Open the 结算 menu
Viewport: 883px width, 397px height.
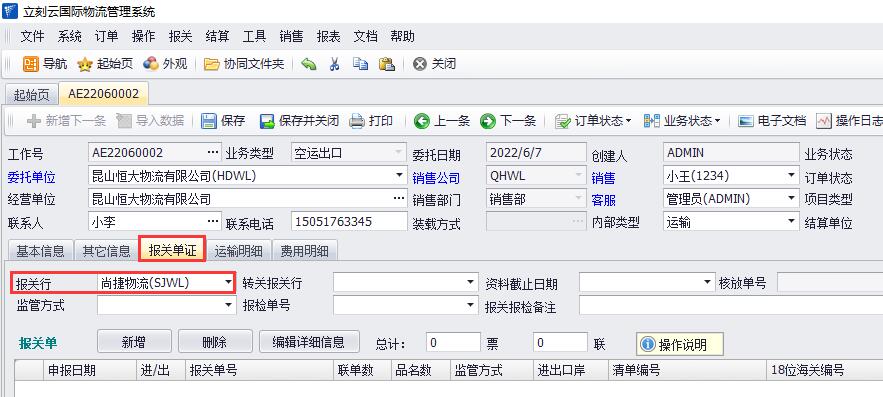tap(217, 37)
